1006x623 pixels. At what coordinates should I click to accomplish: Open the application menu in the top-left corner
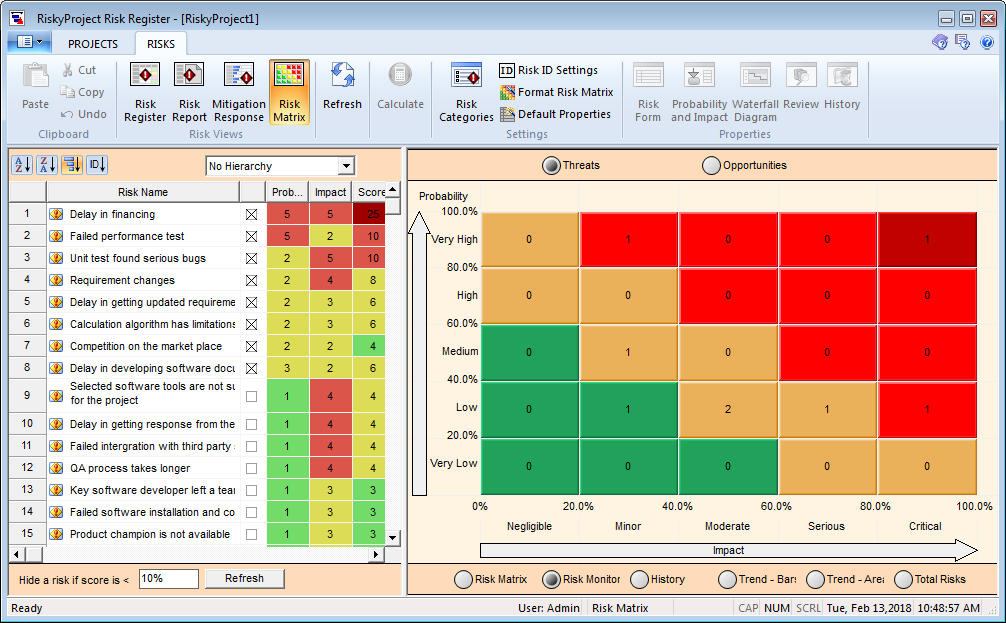tap(30, 42)
